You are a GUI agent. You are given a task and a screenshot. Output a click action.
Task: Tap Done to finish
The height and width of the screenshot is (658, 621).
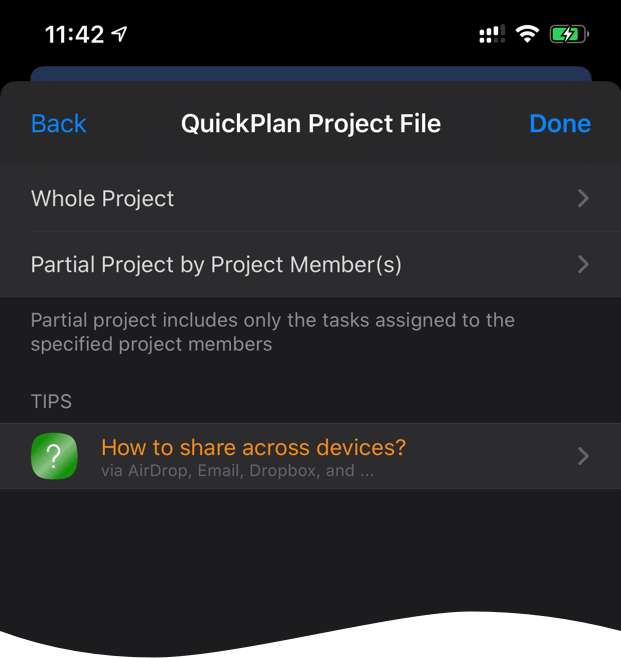pyautogui.click(x=559, y=124)
